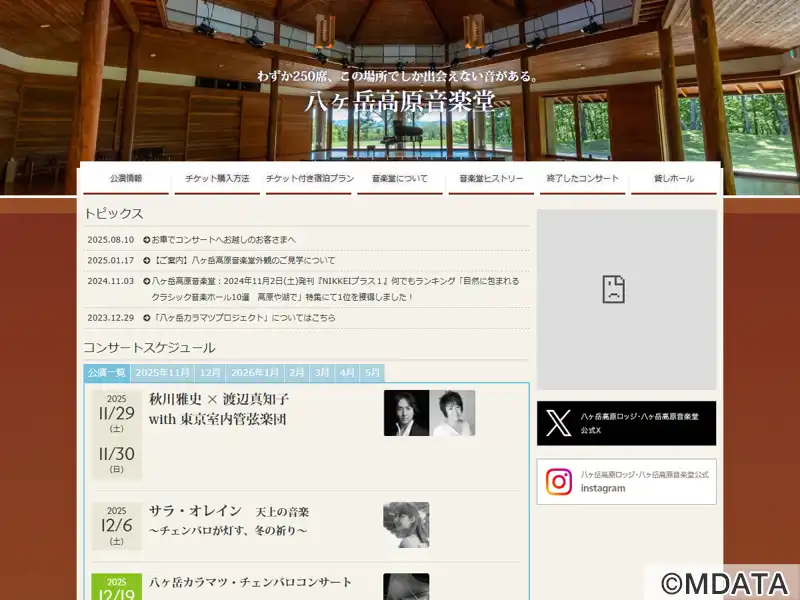Switch to the 2025年11月 schedule tab
This screenshot has height=600, width=800.
[x=162, y=373]
